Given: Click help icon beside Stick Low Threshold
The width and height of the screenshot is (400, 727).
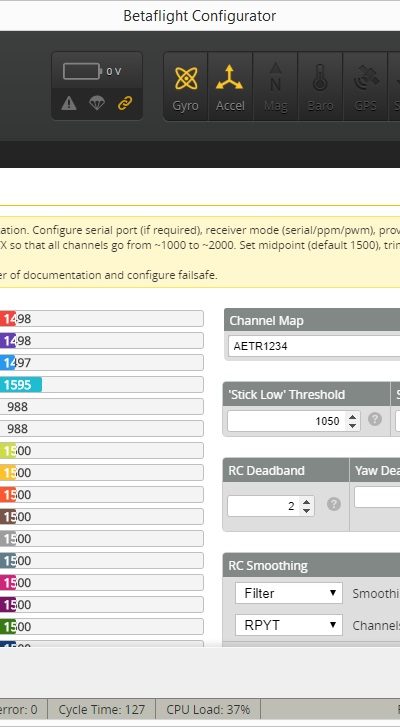Looking at the screenshot, I should coord(375,420).
